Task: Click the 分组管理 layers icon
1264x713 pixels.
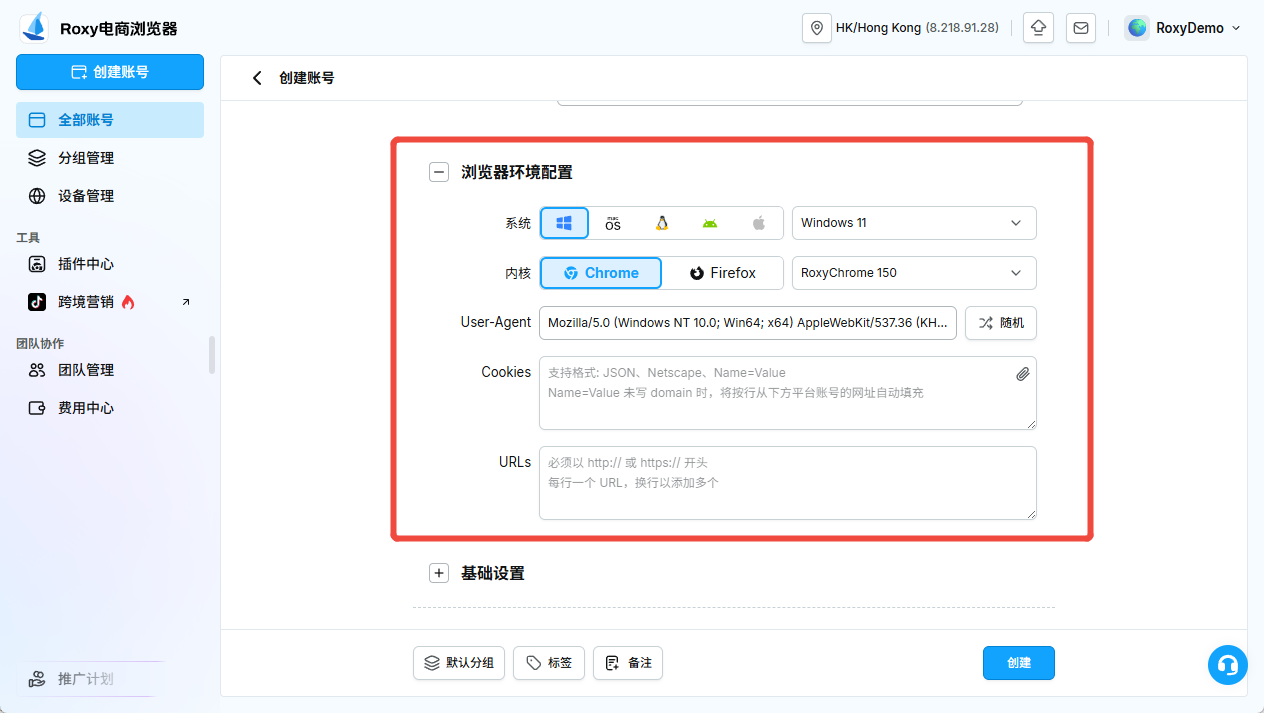Action: coord(37,158)
